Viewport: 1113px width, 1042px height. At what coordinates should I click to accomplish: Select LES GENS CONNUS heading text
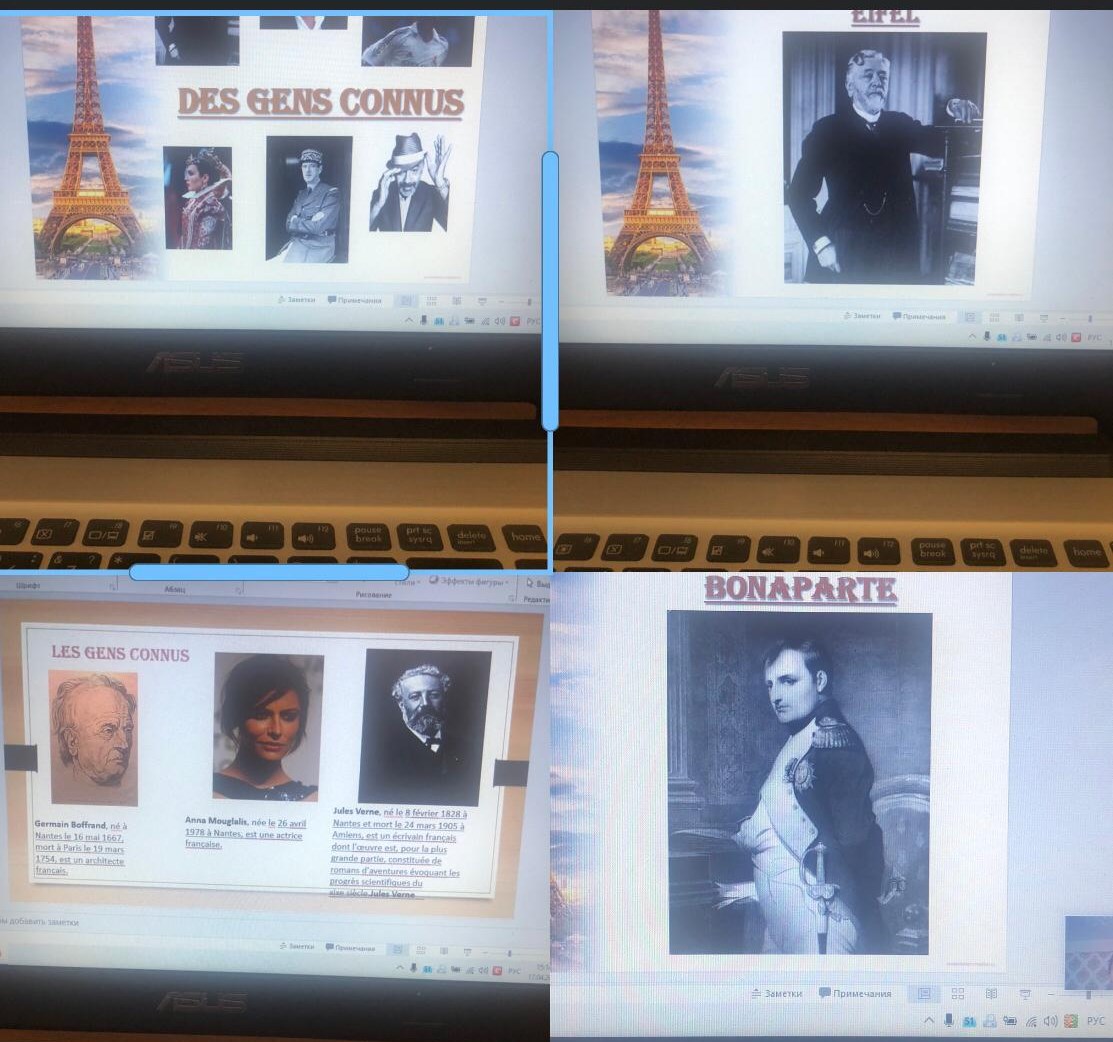(120, 653)
